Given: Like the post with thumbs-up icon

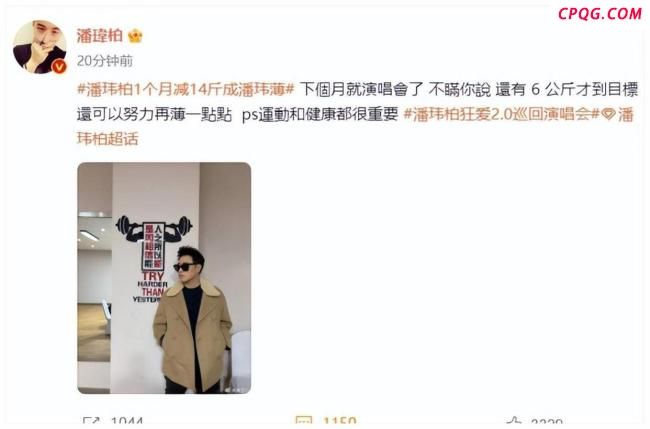Looking at the screenshot, I should coord(514,422).
